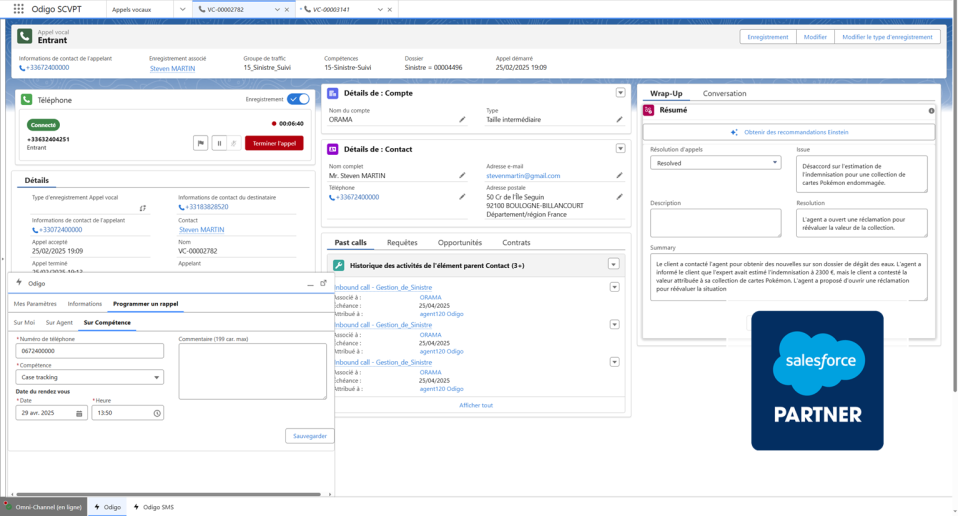Open the first Inbound call row dropdown
This screenshot has width=958, height=516.
click(615, 287)
